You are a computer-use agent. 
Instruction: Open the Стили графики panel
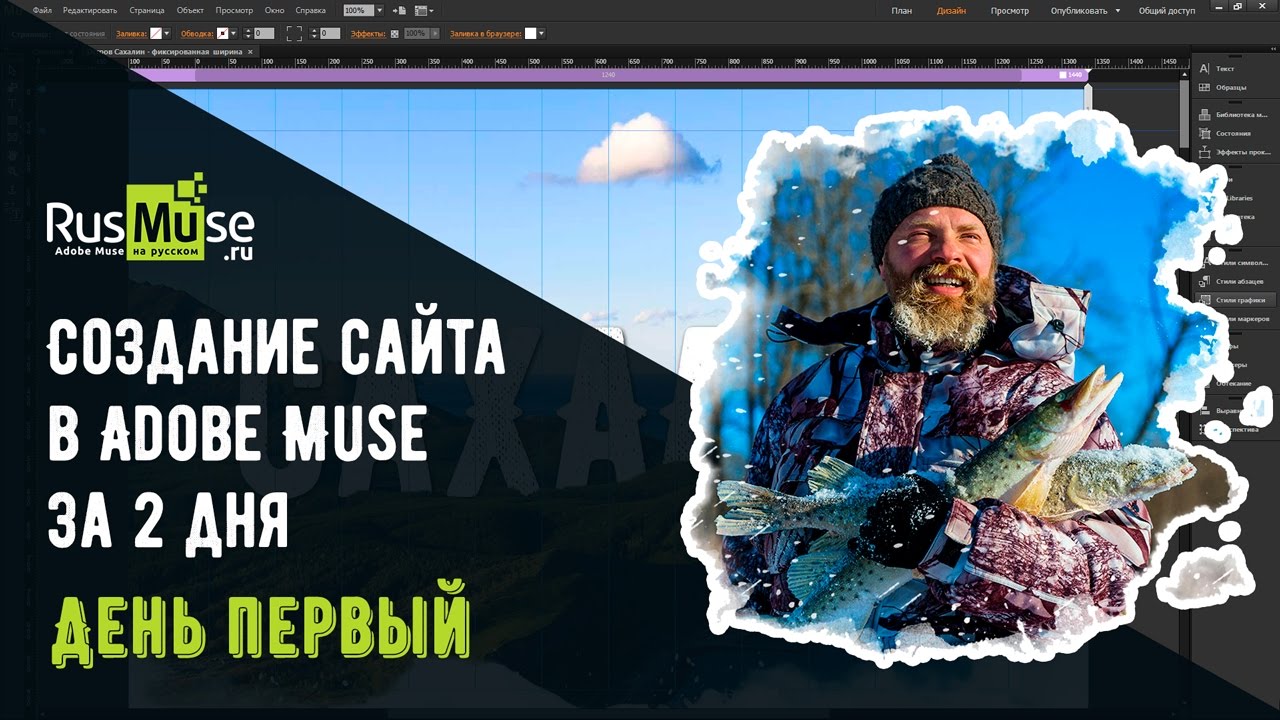1234,299
